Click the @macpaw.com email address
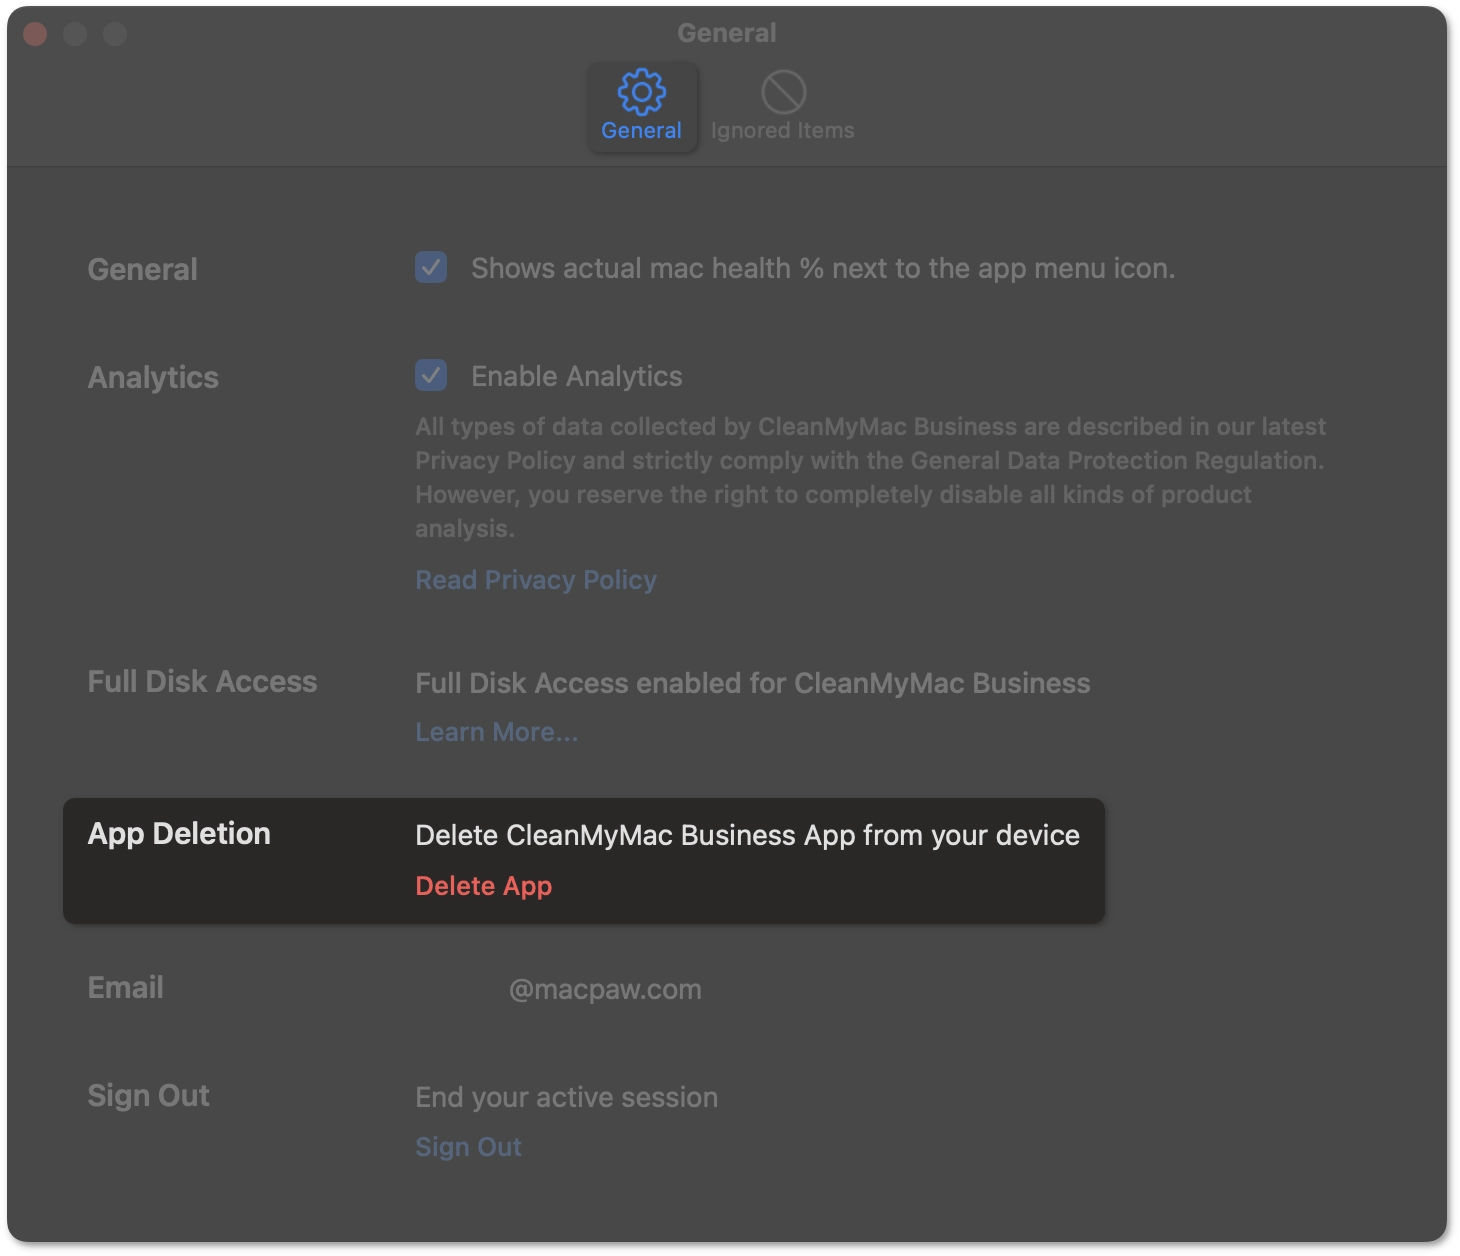This screenshot has width=1460, height=1256. pos(605,989)
